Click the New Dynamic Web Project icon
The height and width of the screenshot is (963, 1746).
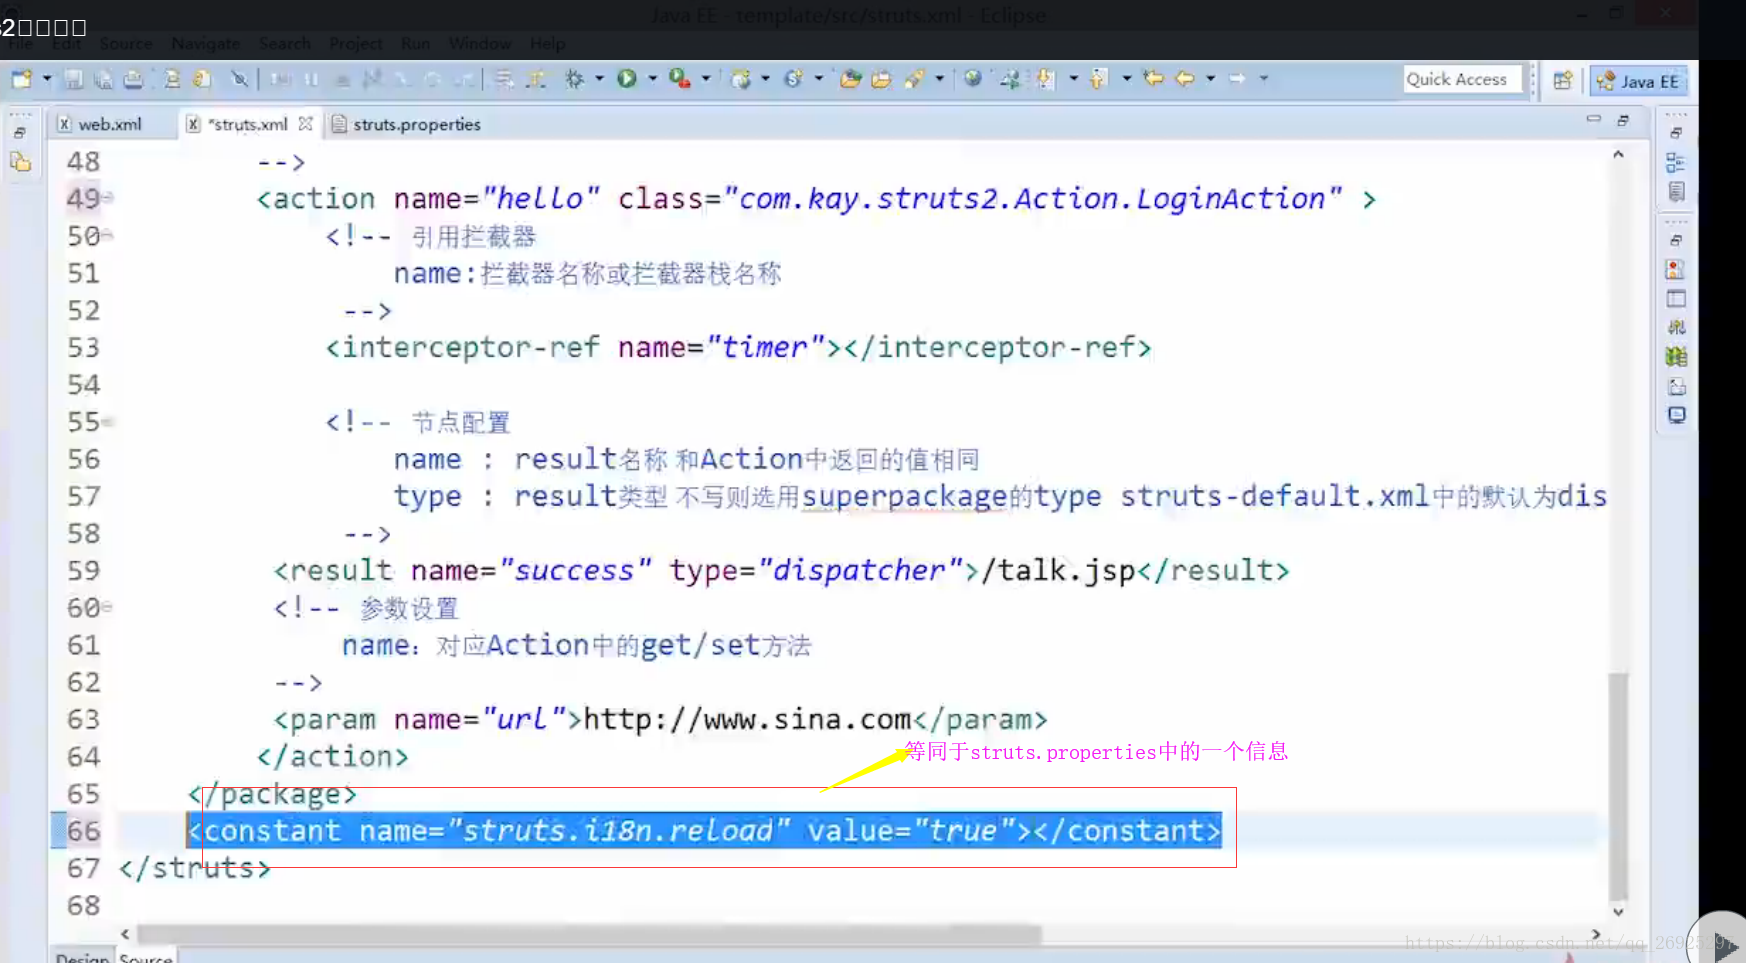click(741, 78)
